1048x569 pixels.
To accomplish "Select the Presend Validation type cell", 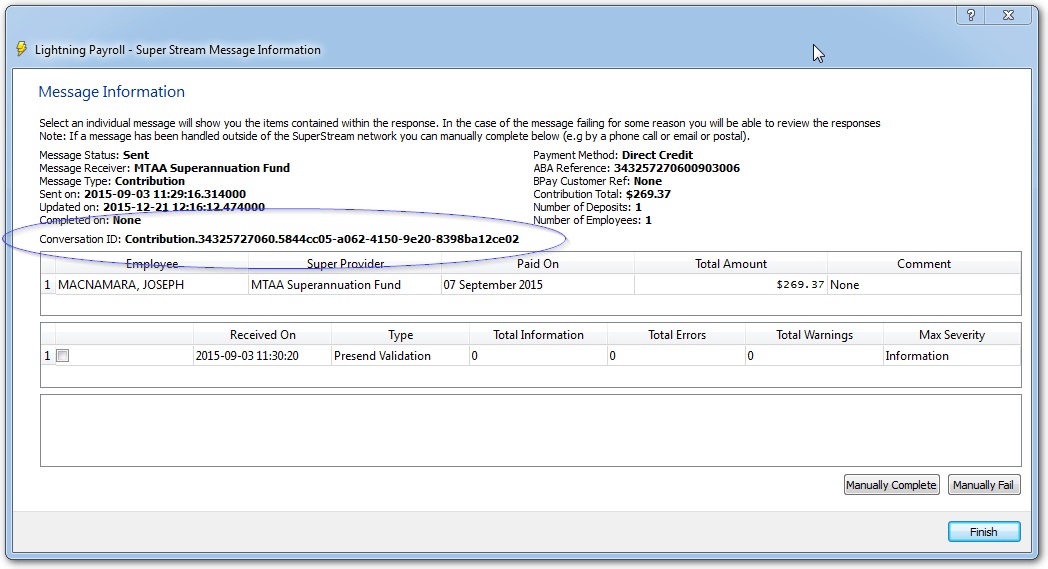I will (400, 356).
